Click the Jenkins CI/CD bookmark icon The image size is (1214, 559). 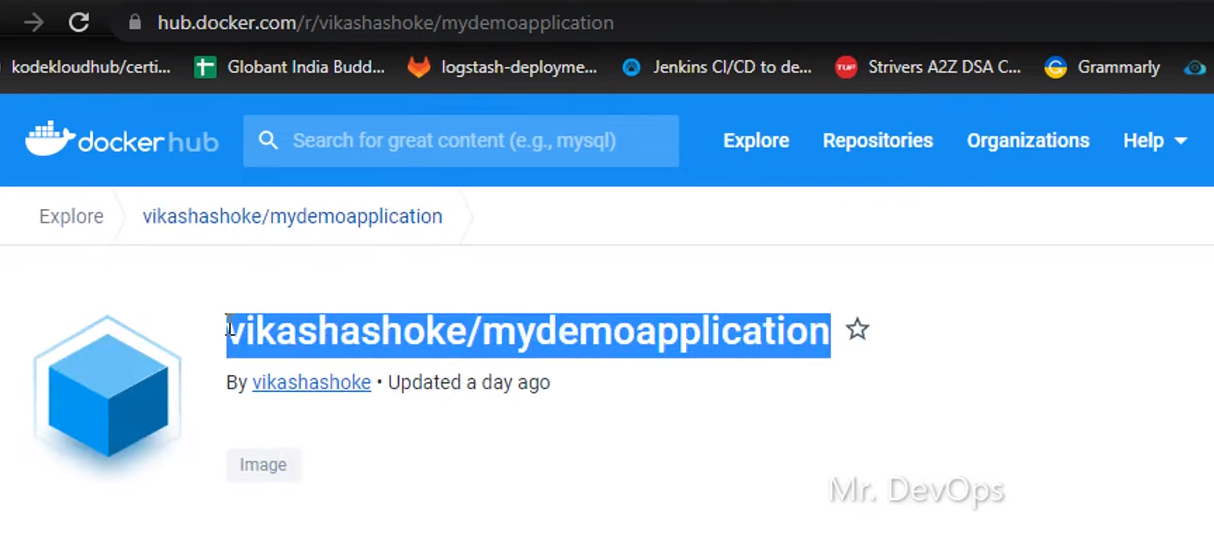click(631, 68)
